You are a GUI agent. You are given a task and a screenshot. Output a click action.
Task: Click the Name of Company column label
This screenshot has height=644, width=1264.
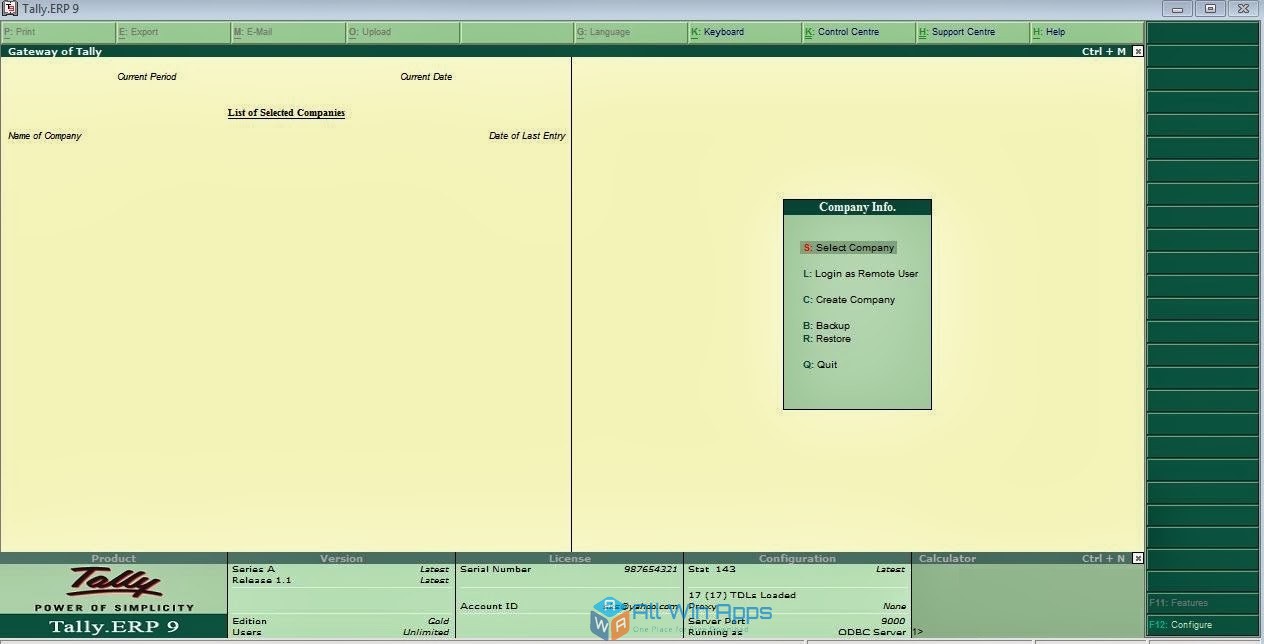tap(45, 136)
